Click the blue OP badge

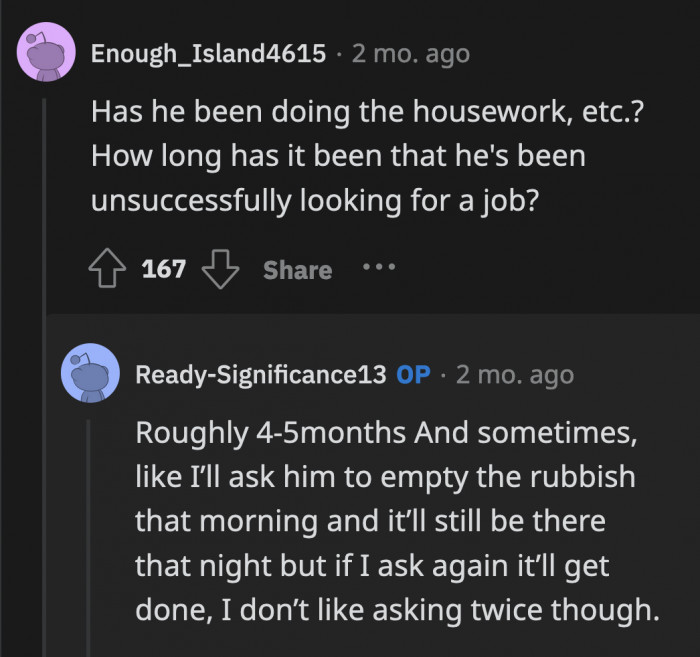pyautogui.click(x=414, y=375)
